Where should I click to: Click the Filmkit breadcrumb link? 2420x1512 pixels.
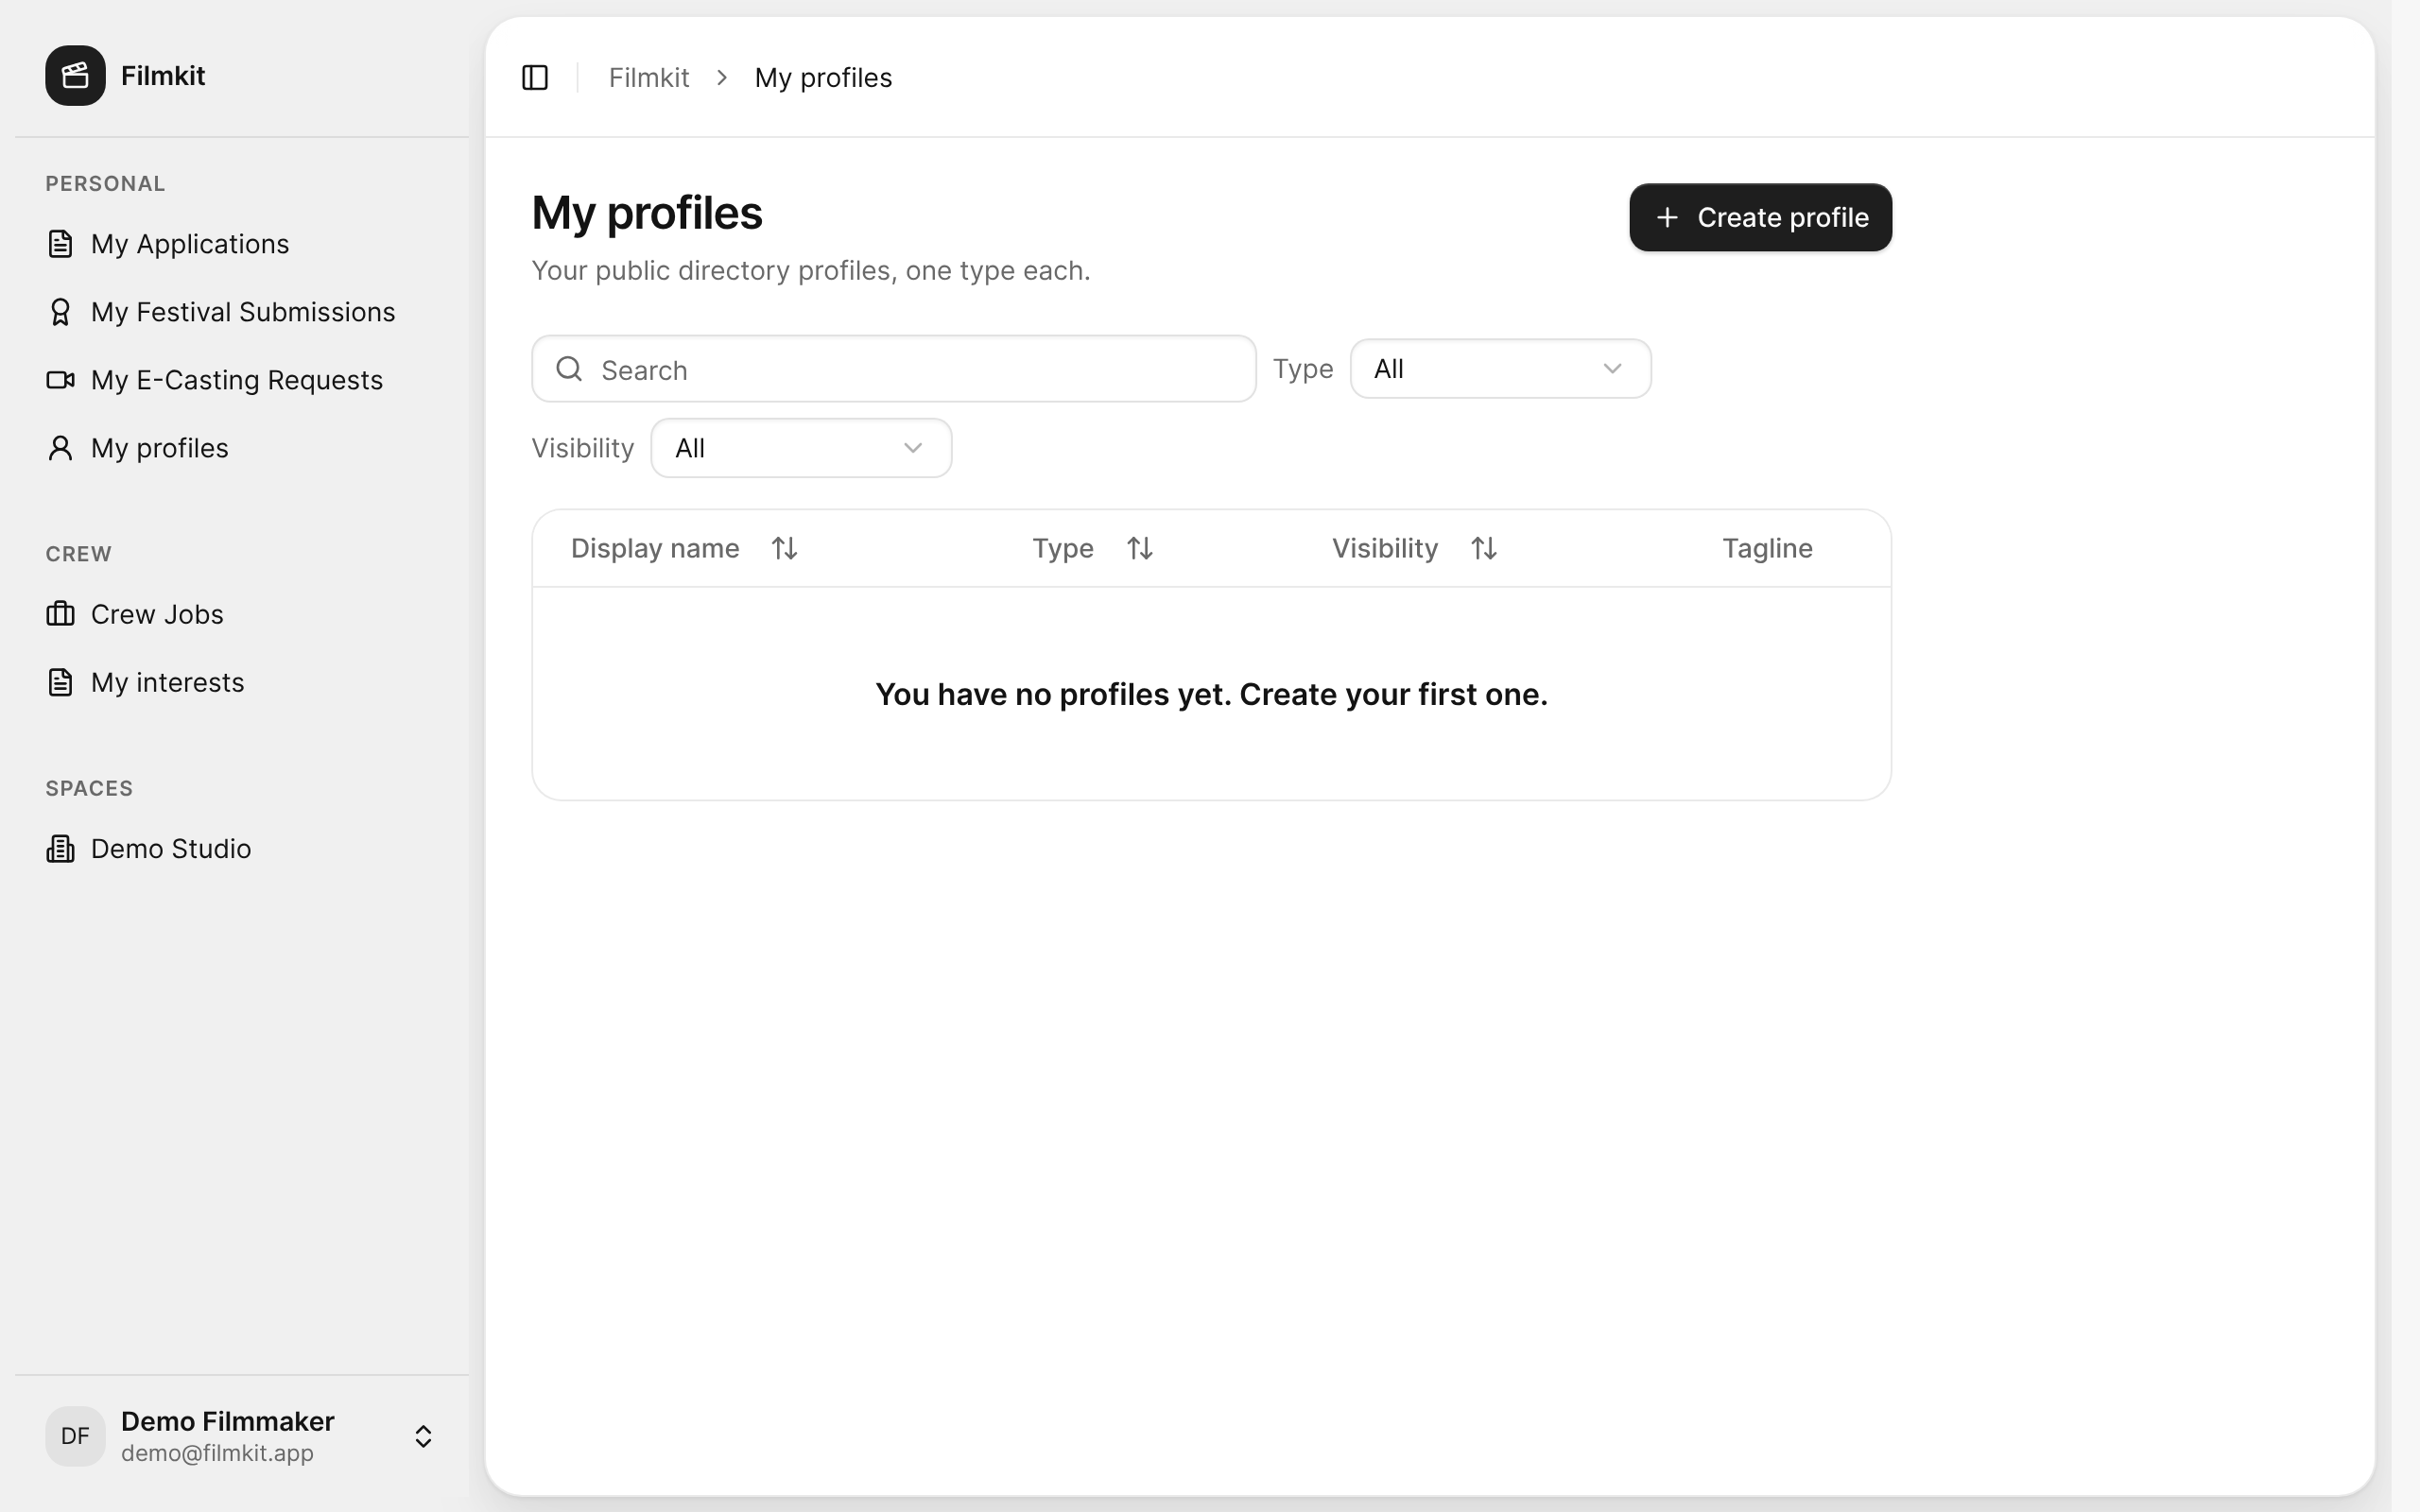[x=649, y=77]
